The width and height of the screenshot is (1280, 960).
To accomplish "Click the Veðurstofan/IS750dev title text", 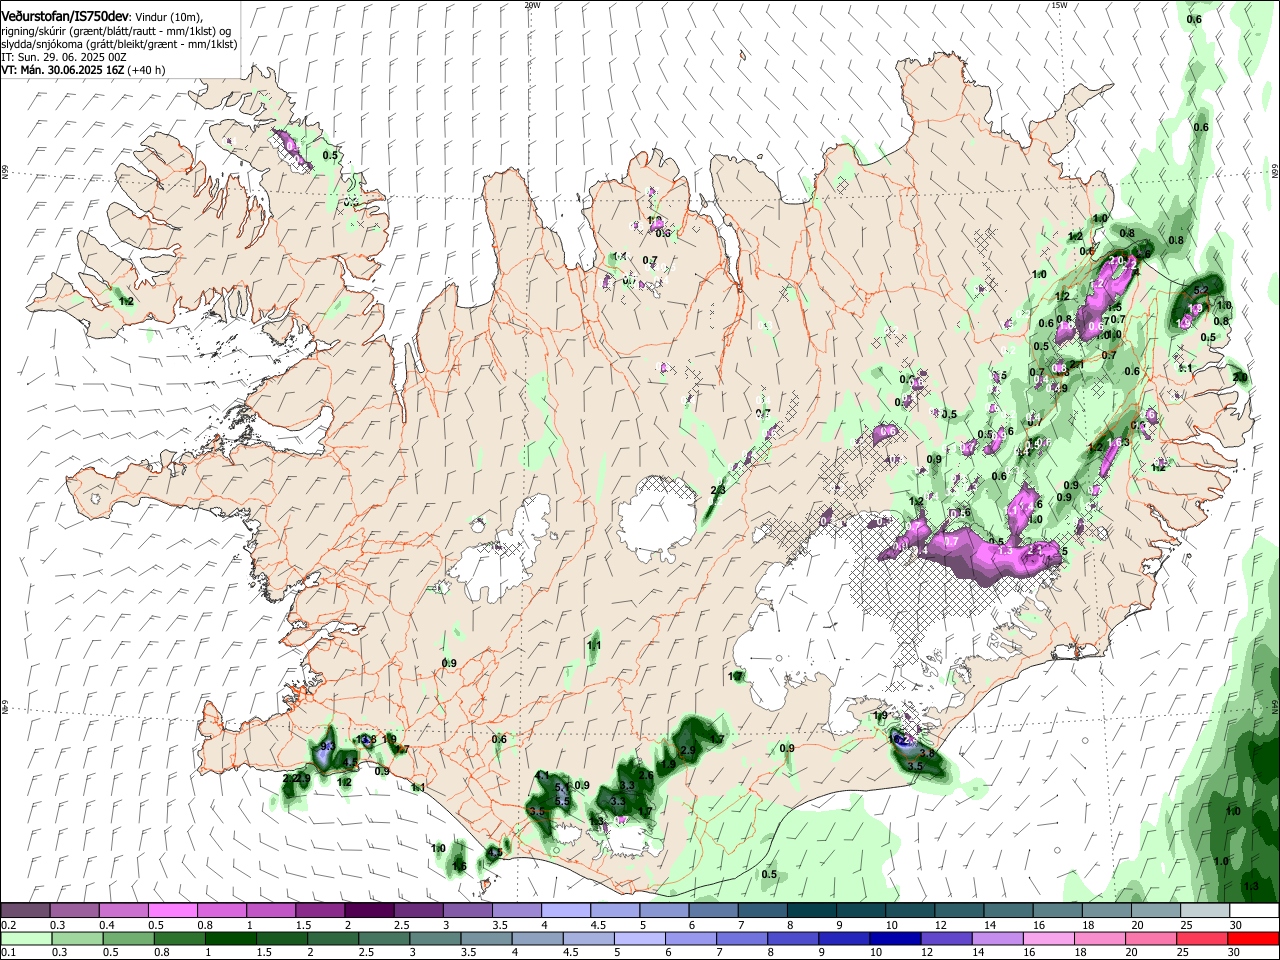I will click(x=65, y=17).
